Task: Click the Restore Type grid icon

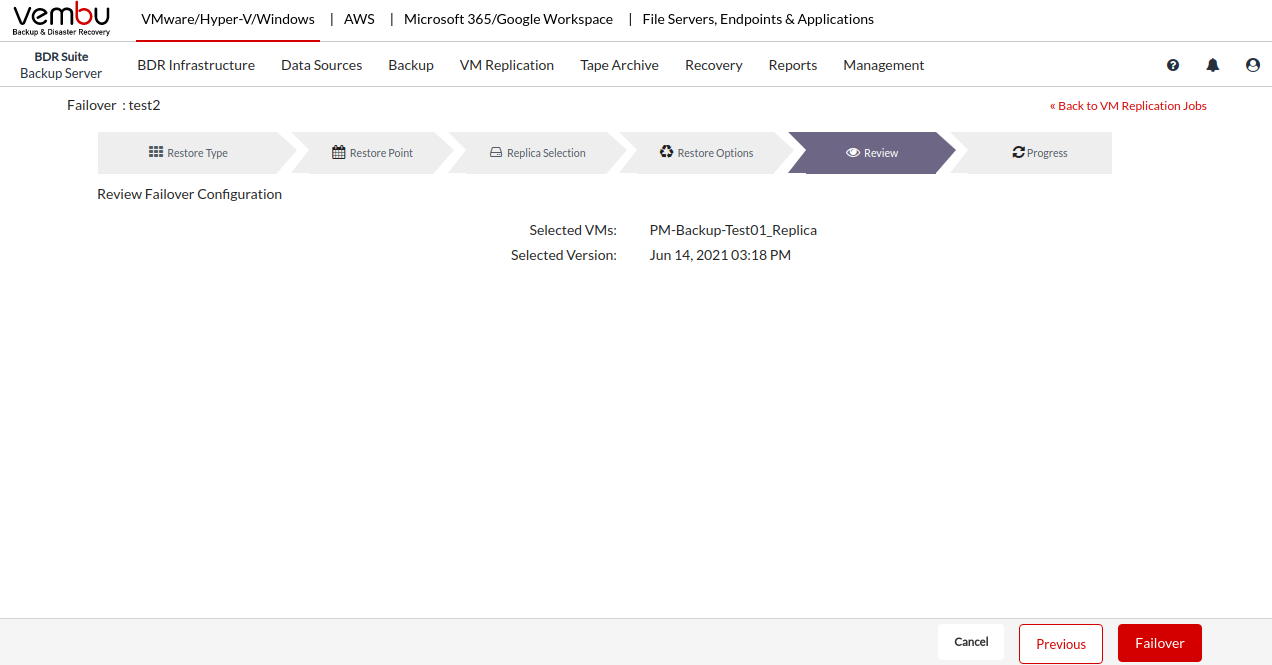Action: 156,152
